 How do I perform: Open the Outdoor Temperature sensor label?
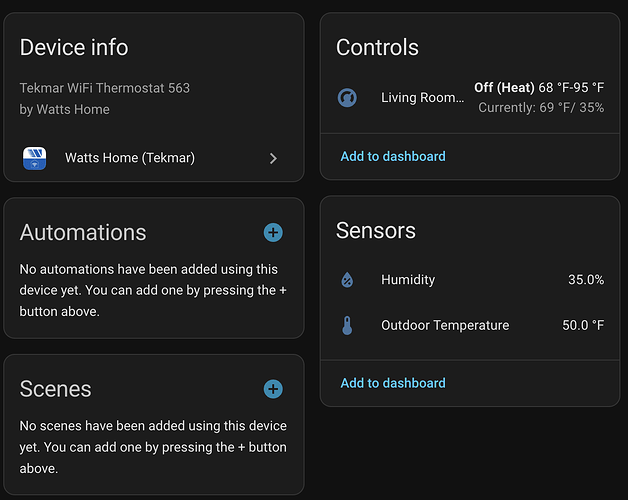(x=445, y=325)
